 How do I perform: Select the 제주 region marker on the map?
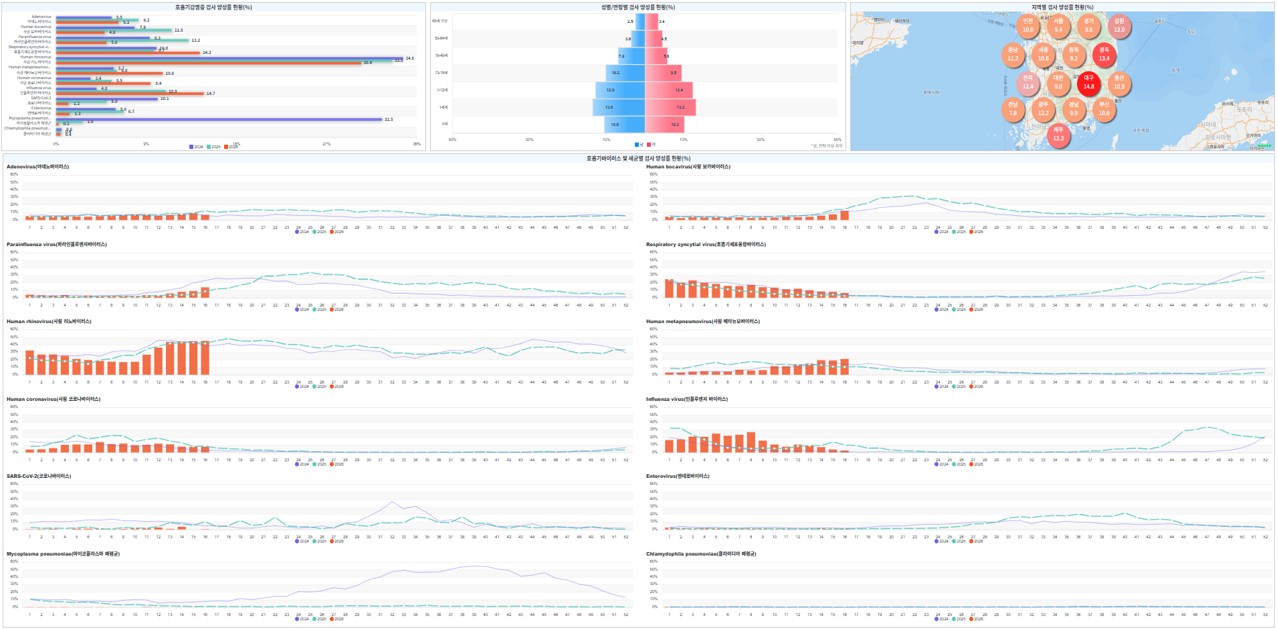[x=1058, y=134]
